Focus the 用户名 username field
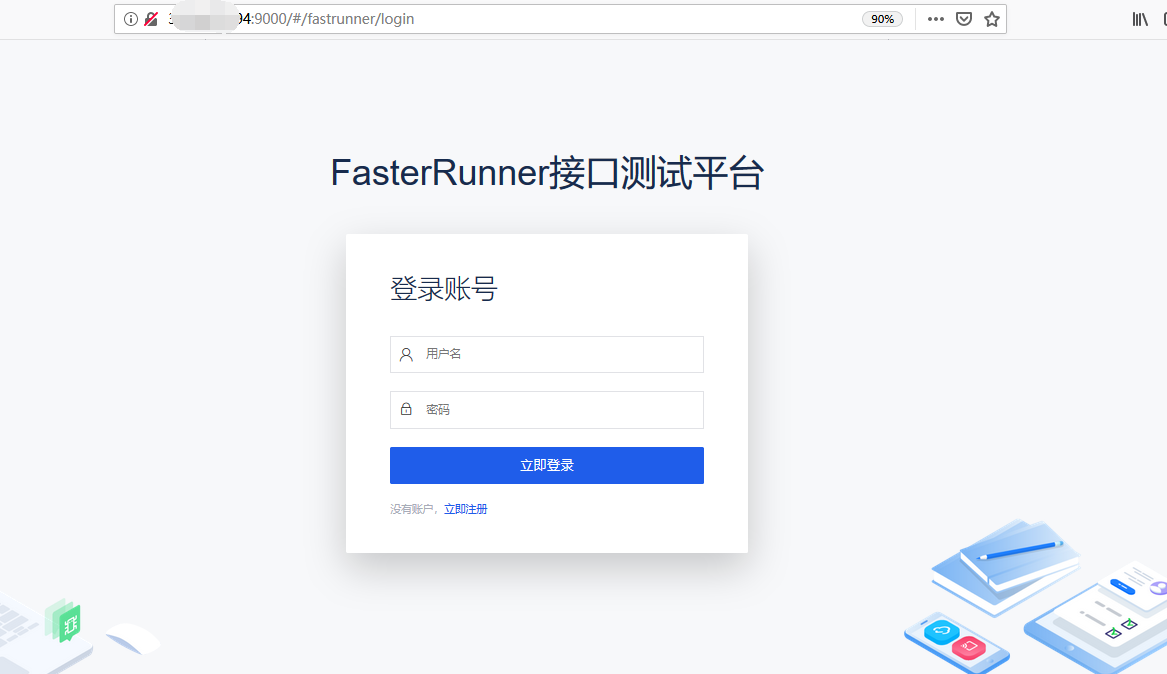This screenshot has width=1167, height=674. click(546, 354)
